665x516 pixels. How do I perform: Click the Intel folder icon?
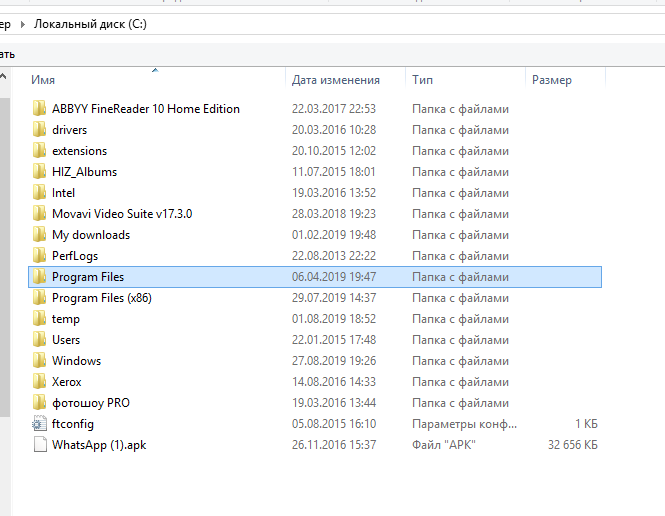[39, 192]
